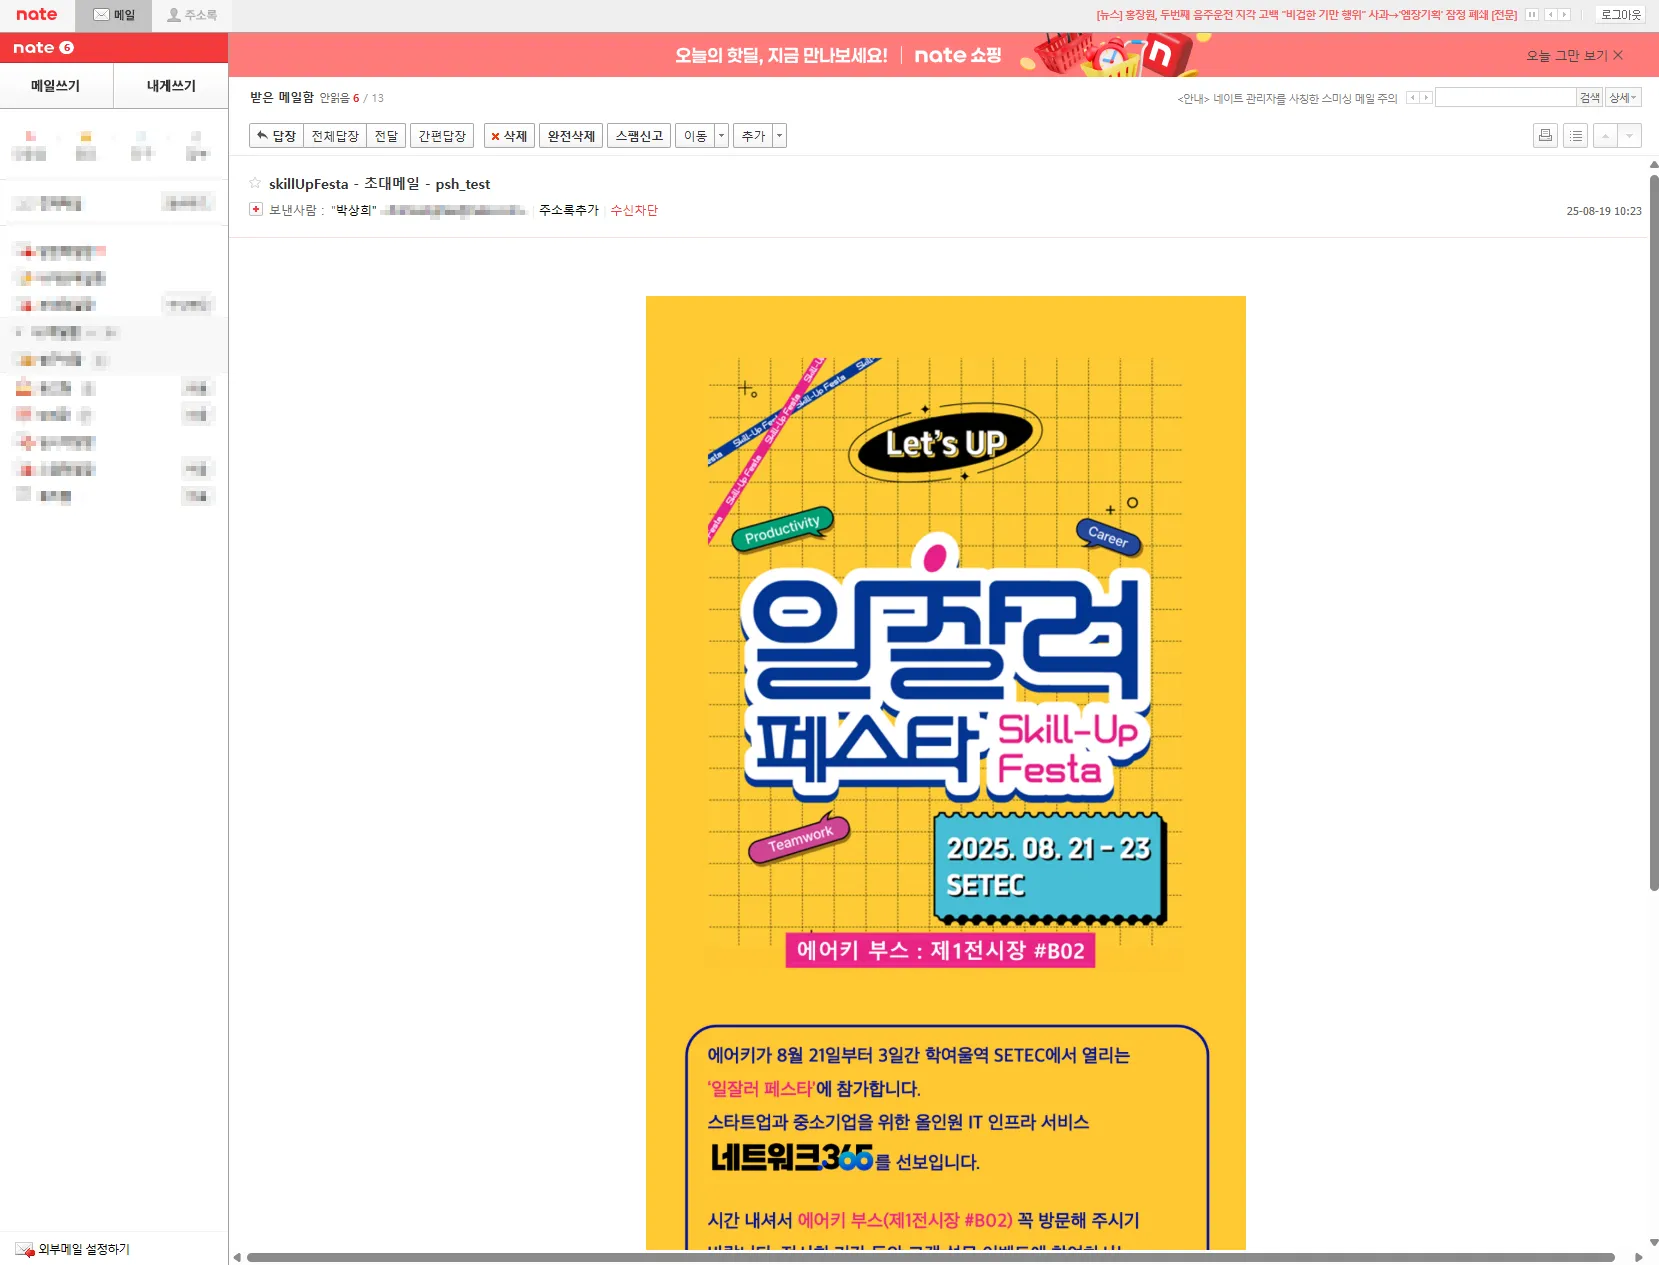
Task: Switch to the 주소록 tab
Action: (191, 15)
